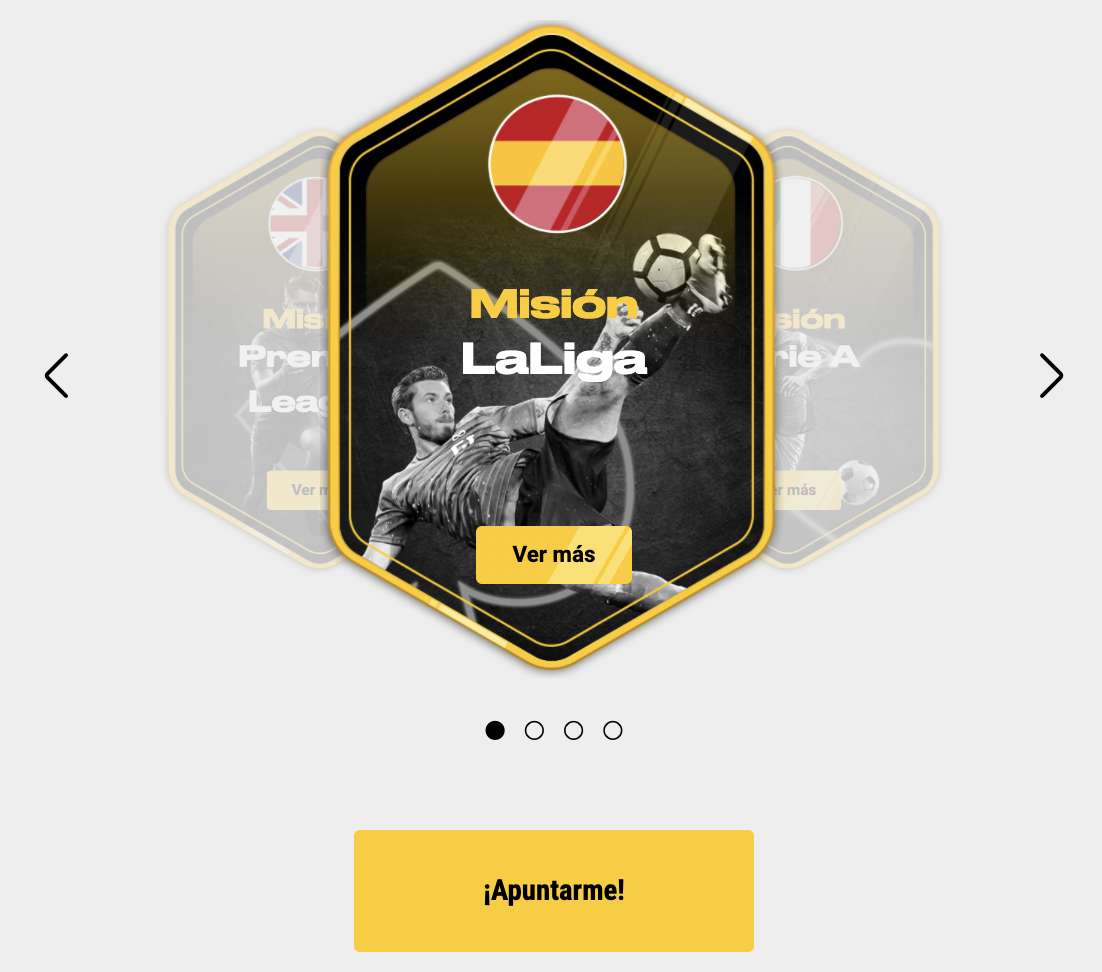Click the soccer ball being kicked
The height and width of the screenshot is (972, 1102).
click(664, 268)
